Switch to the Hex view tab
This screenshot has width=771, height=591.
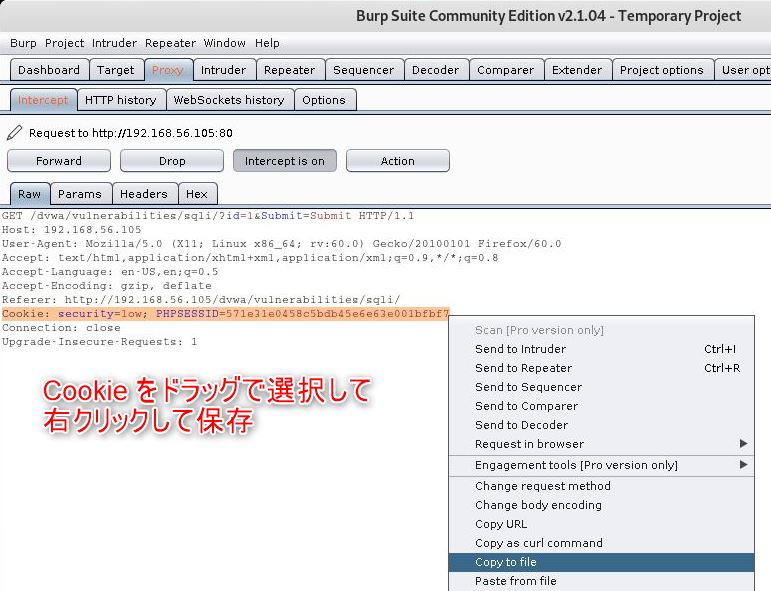(197, 194)
